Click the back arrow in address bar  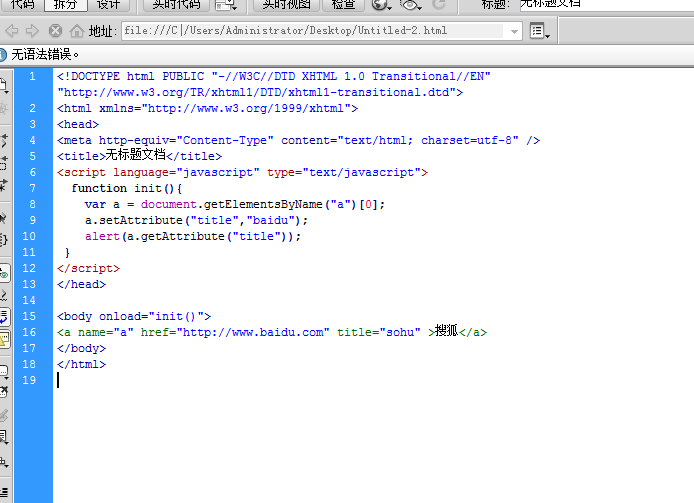[x=12, y=31]
